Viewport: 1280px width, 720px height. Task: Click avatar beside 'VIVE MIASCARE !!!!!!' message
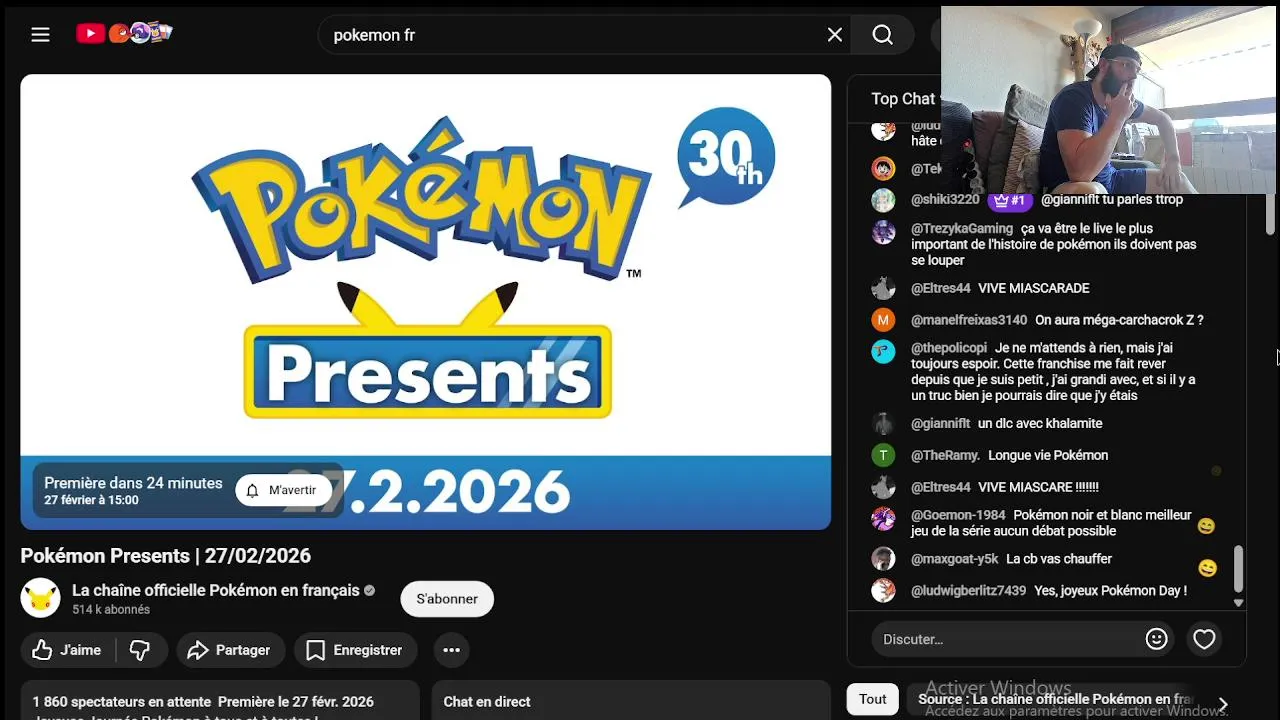(883, 487)
